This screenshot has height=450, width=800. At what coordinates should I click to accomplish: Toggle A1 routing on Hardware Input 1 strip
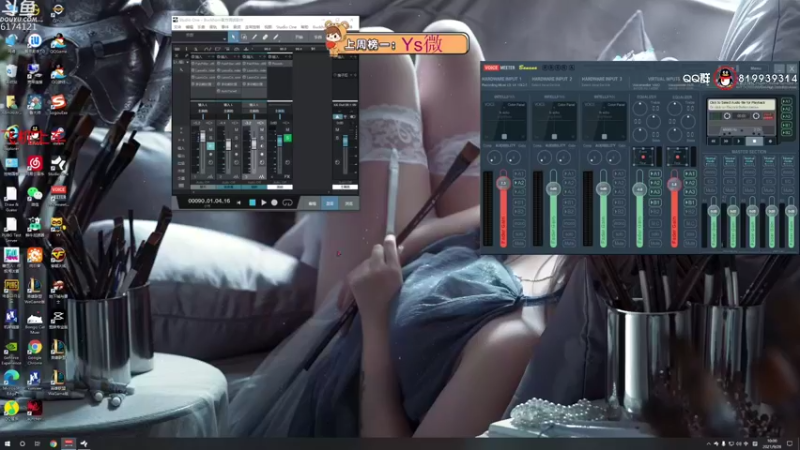point(519,173)
